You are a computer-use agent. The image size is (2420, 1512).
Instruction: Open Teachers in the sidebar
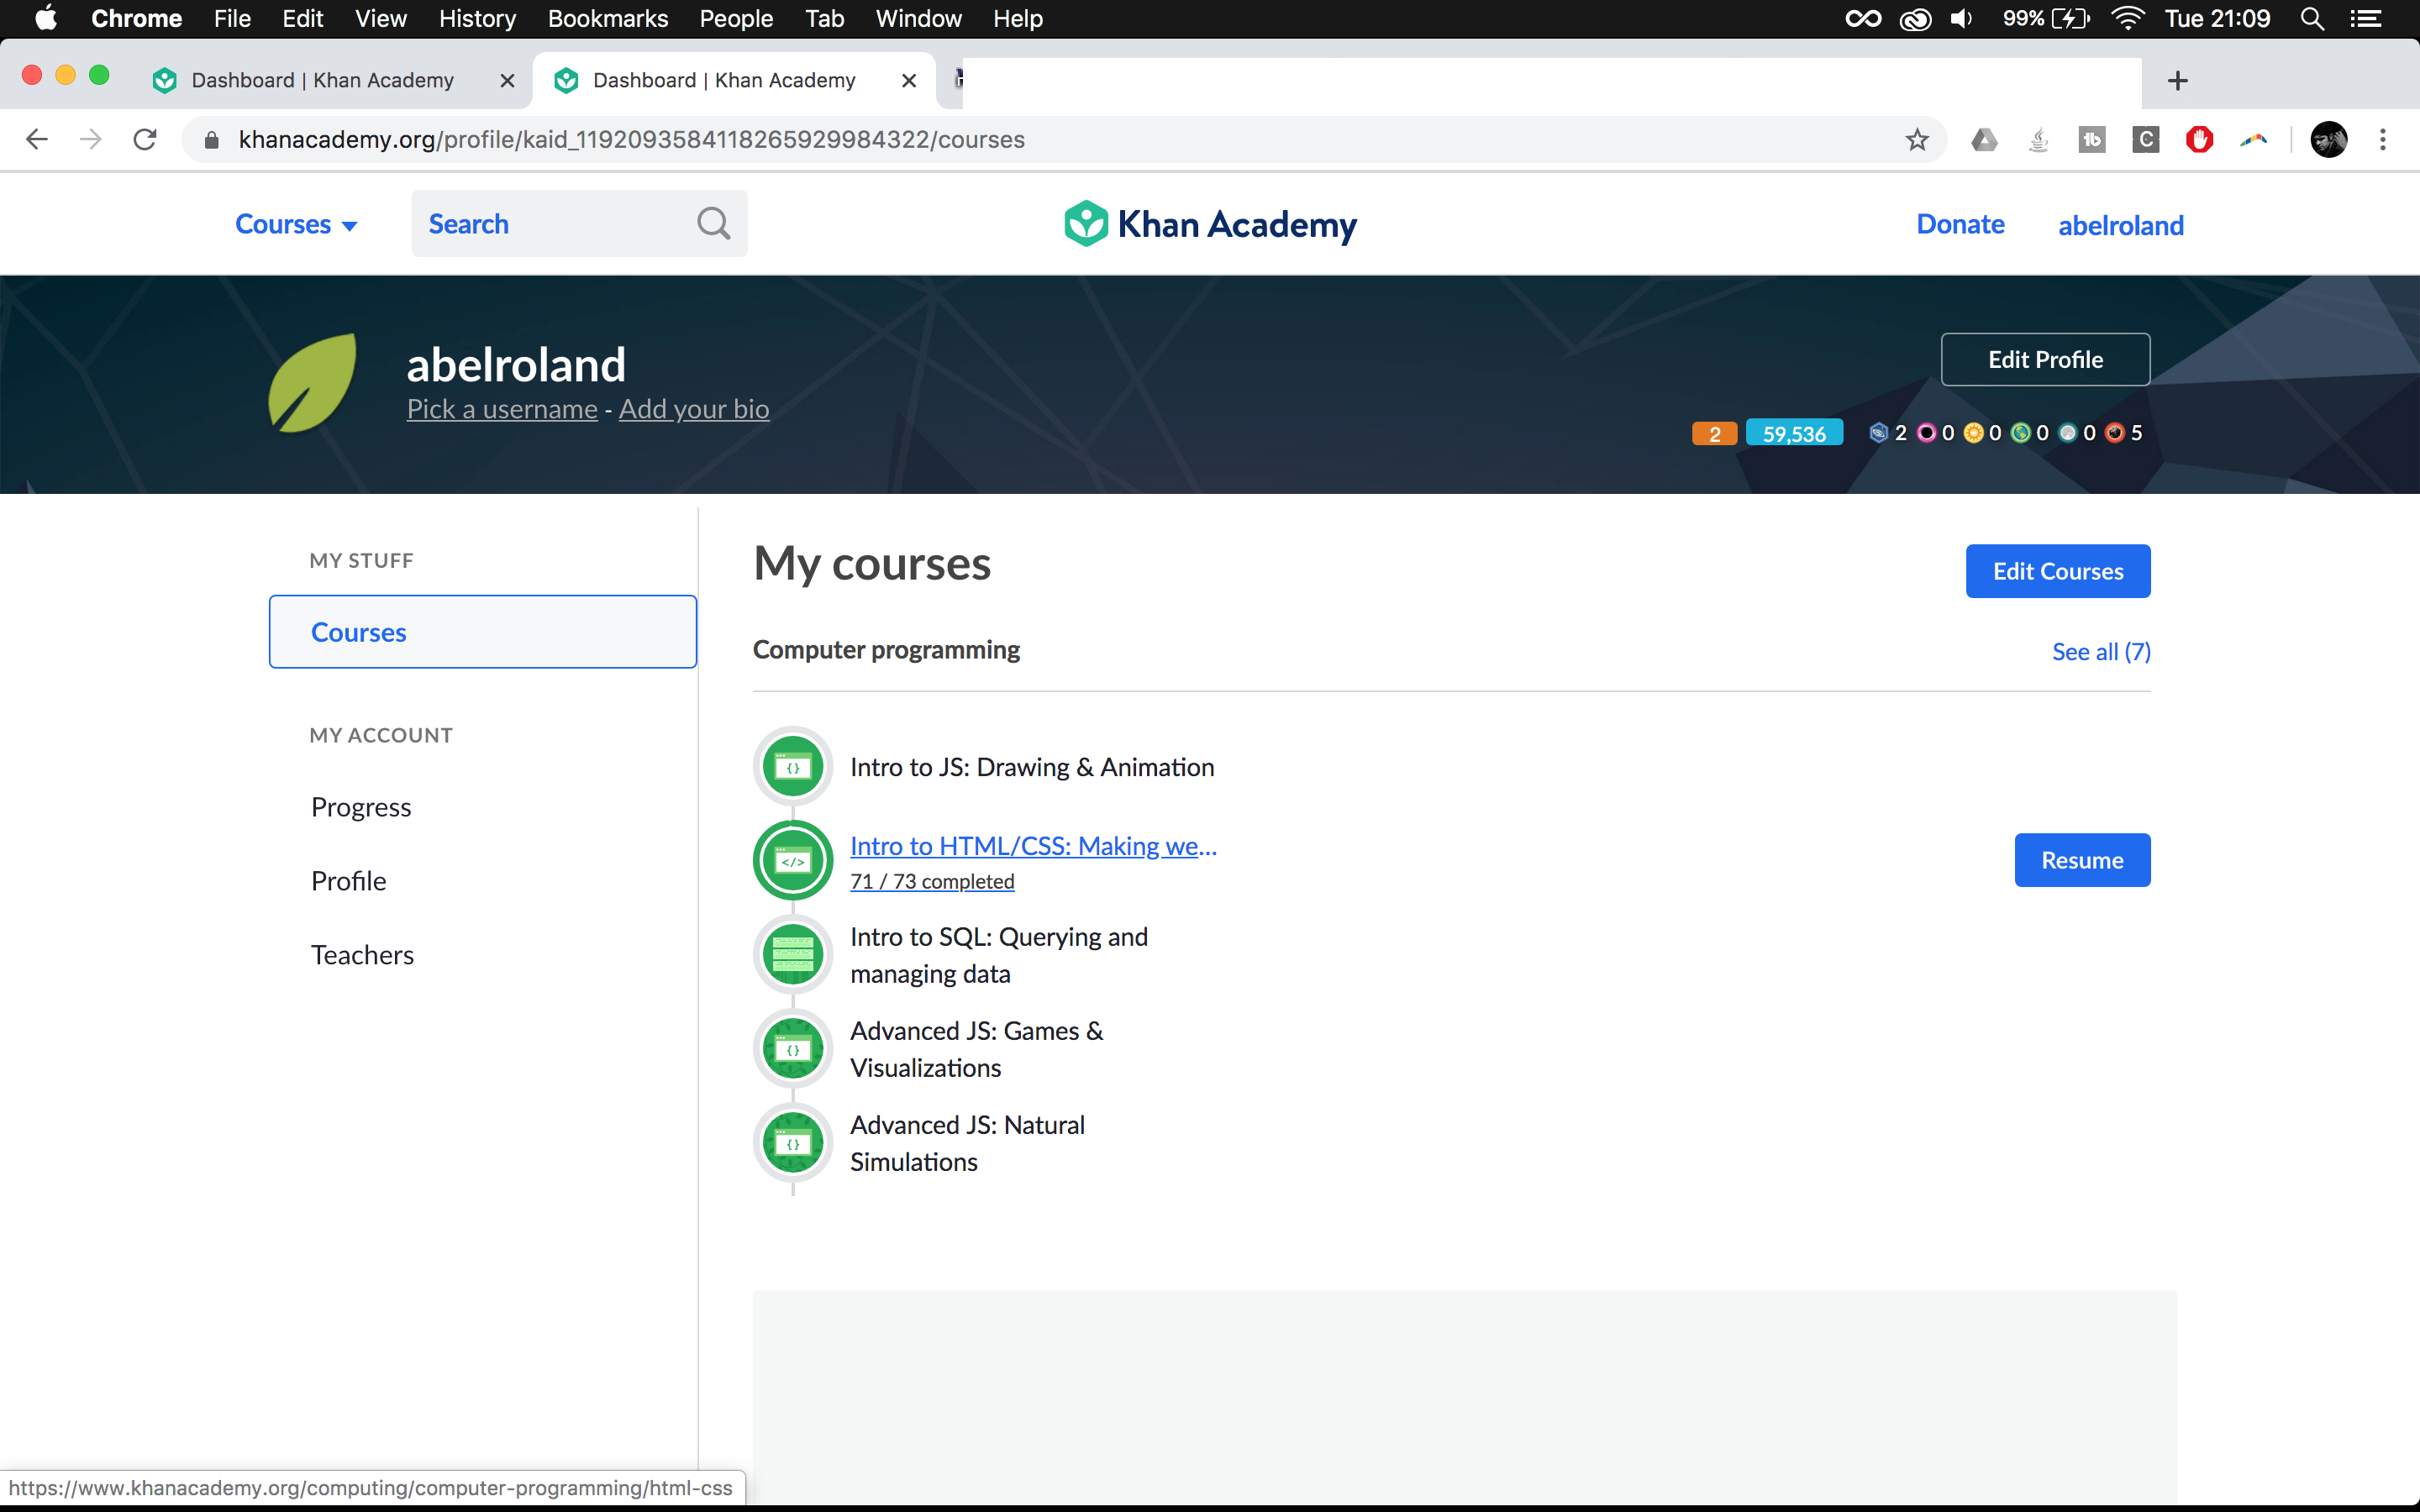point(362,955)
